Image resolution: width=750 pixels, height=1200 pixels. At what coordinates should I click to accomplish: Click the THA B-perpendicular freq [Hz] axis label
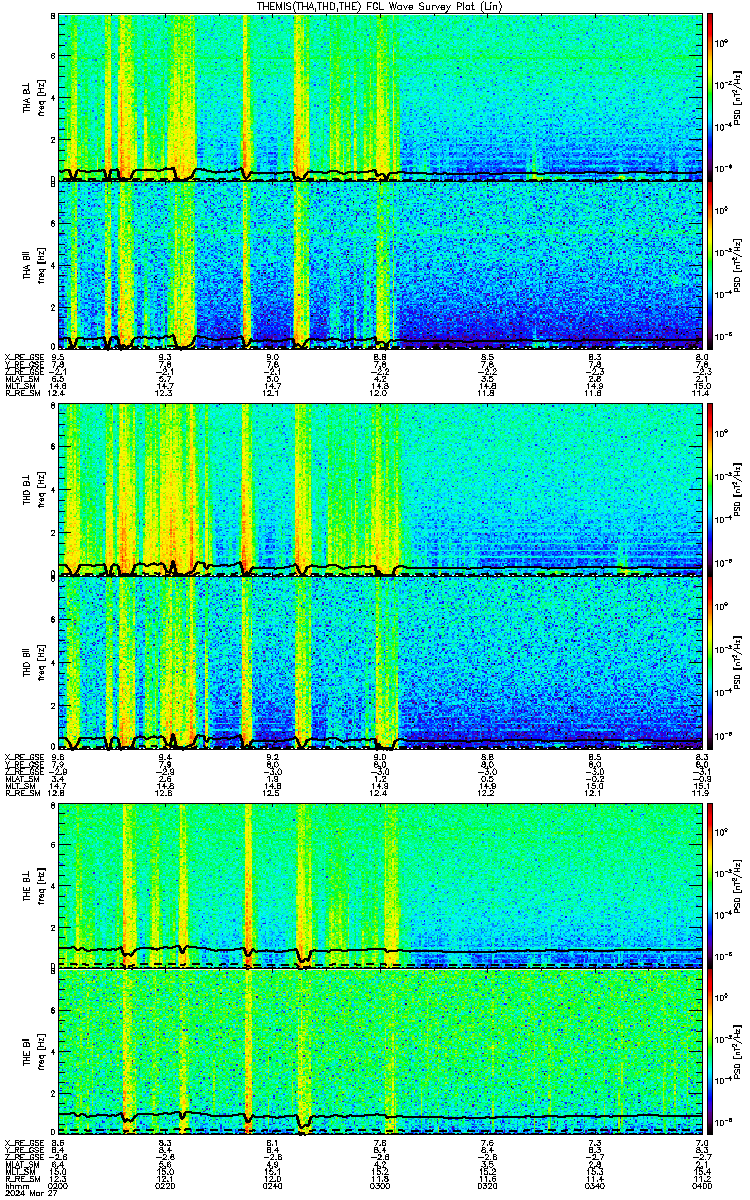40,97
